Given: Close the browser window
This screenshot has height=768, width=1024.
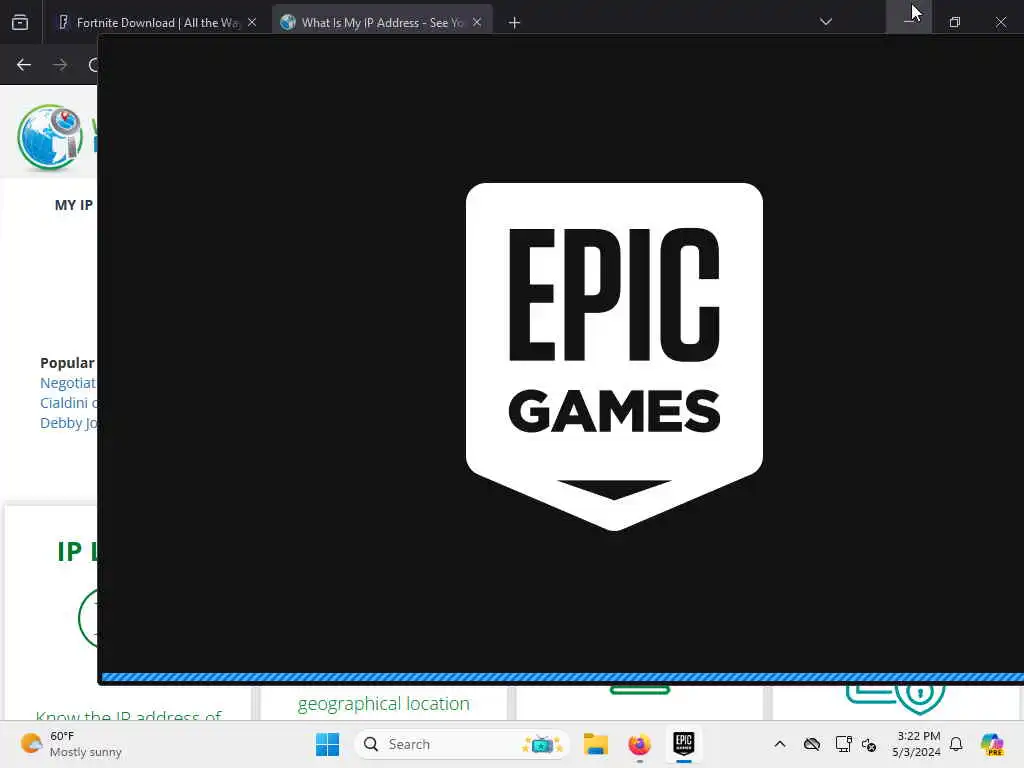Looking at the screenshot, I should [1000, 22].
